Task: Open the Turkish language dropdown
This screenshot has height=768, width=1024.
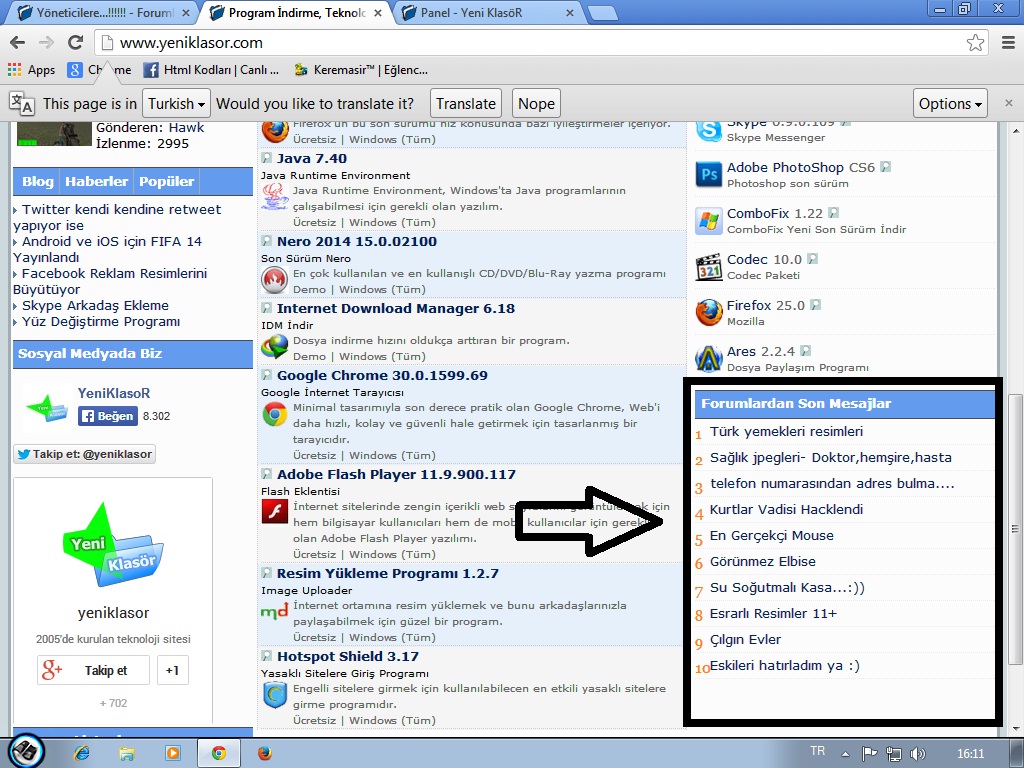Action: 176,104
